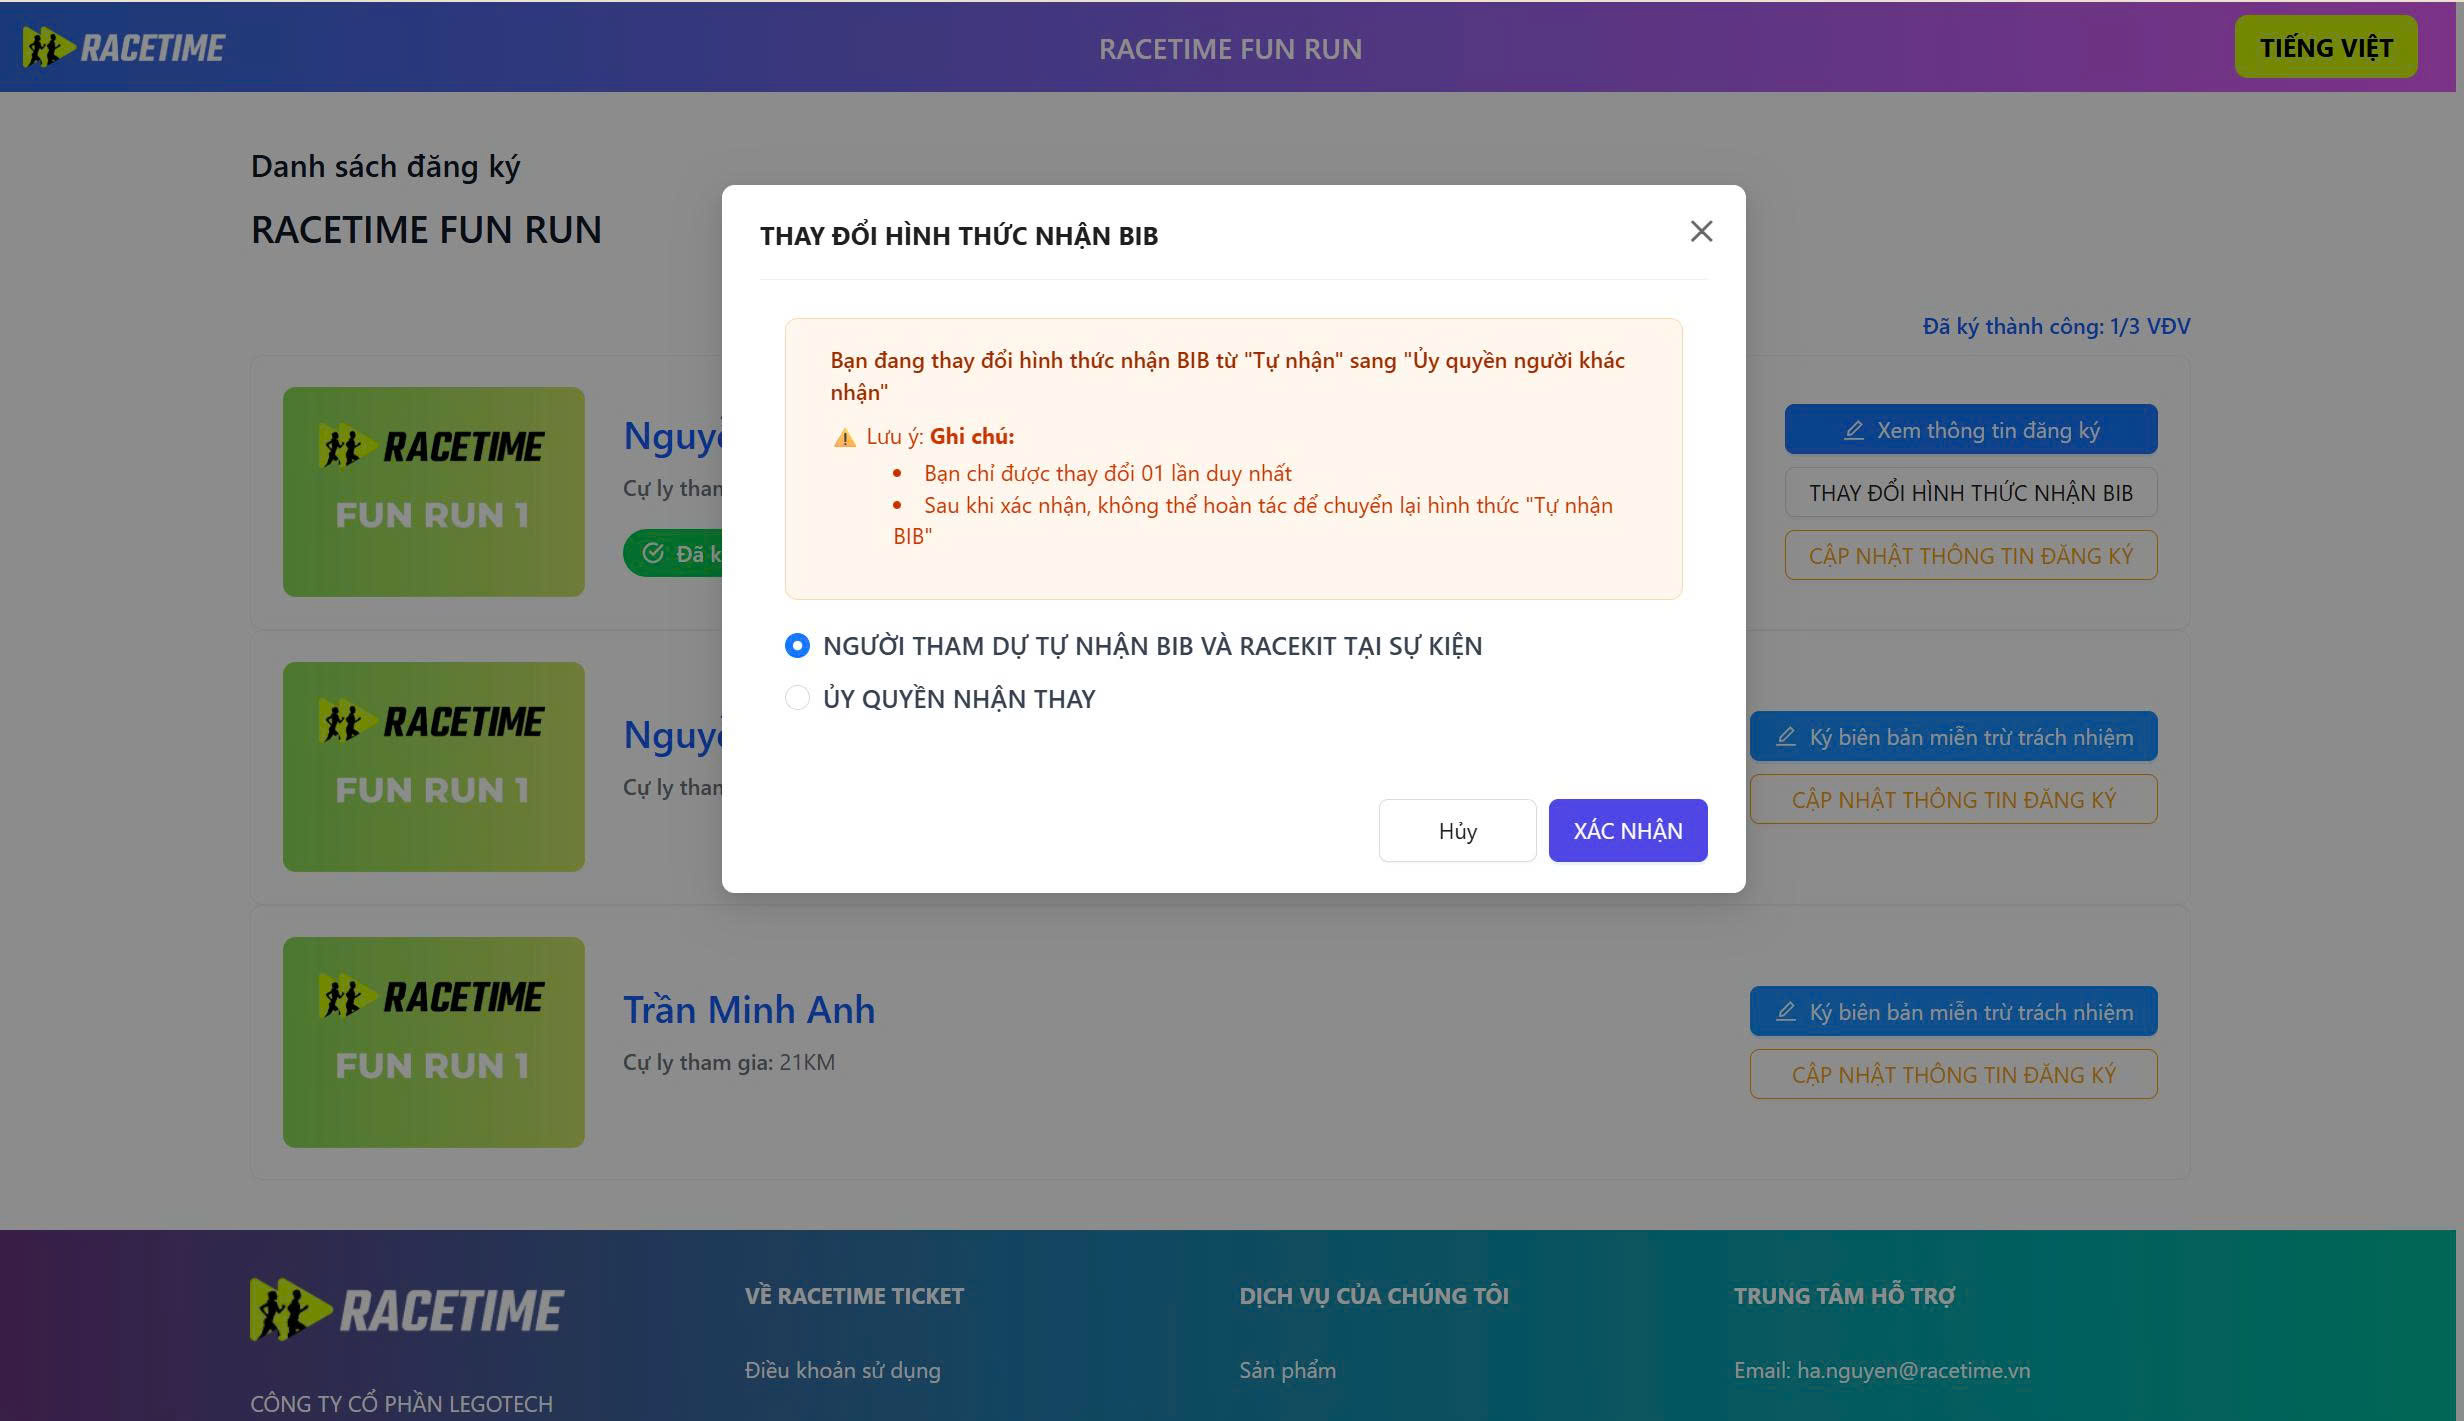Viewport: 2464px width, 1421px height.
Task: Click the 'DỊCH VỤ CỦA CHÚNG TÔI' footer heading
Action: tap(1374, 1296)
